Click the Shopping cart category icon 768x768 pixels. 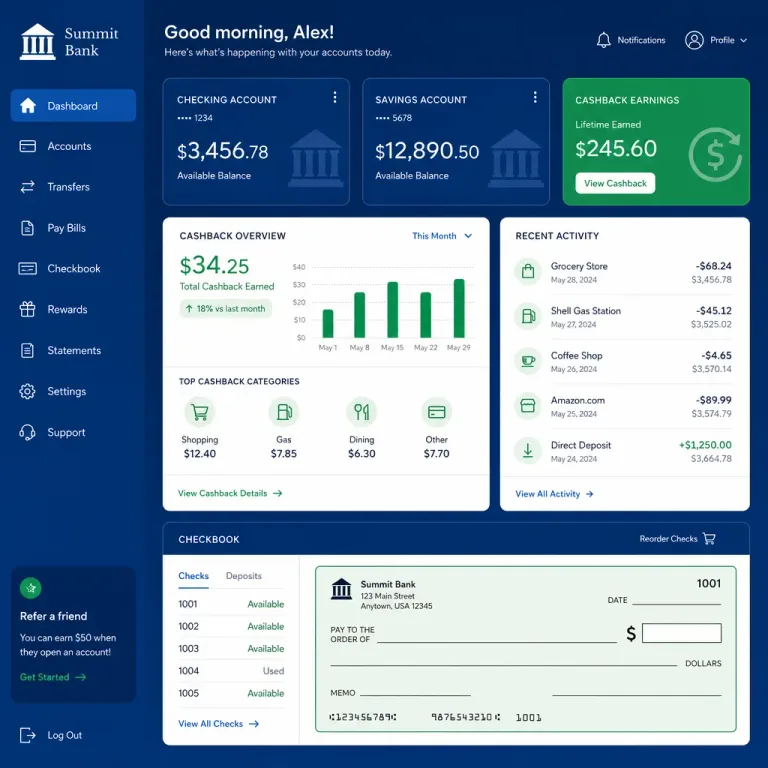click(x=199, y=412)
